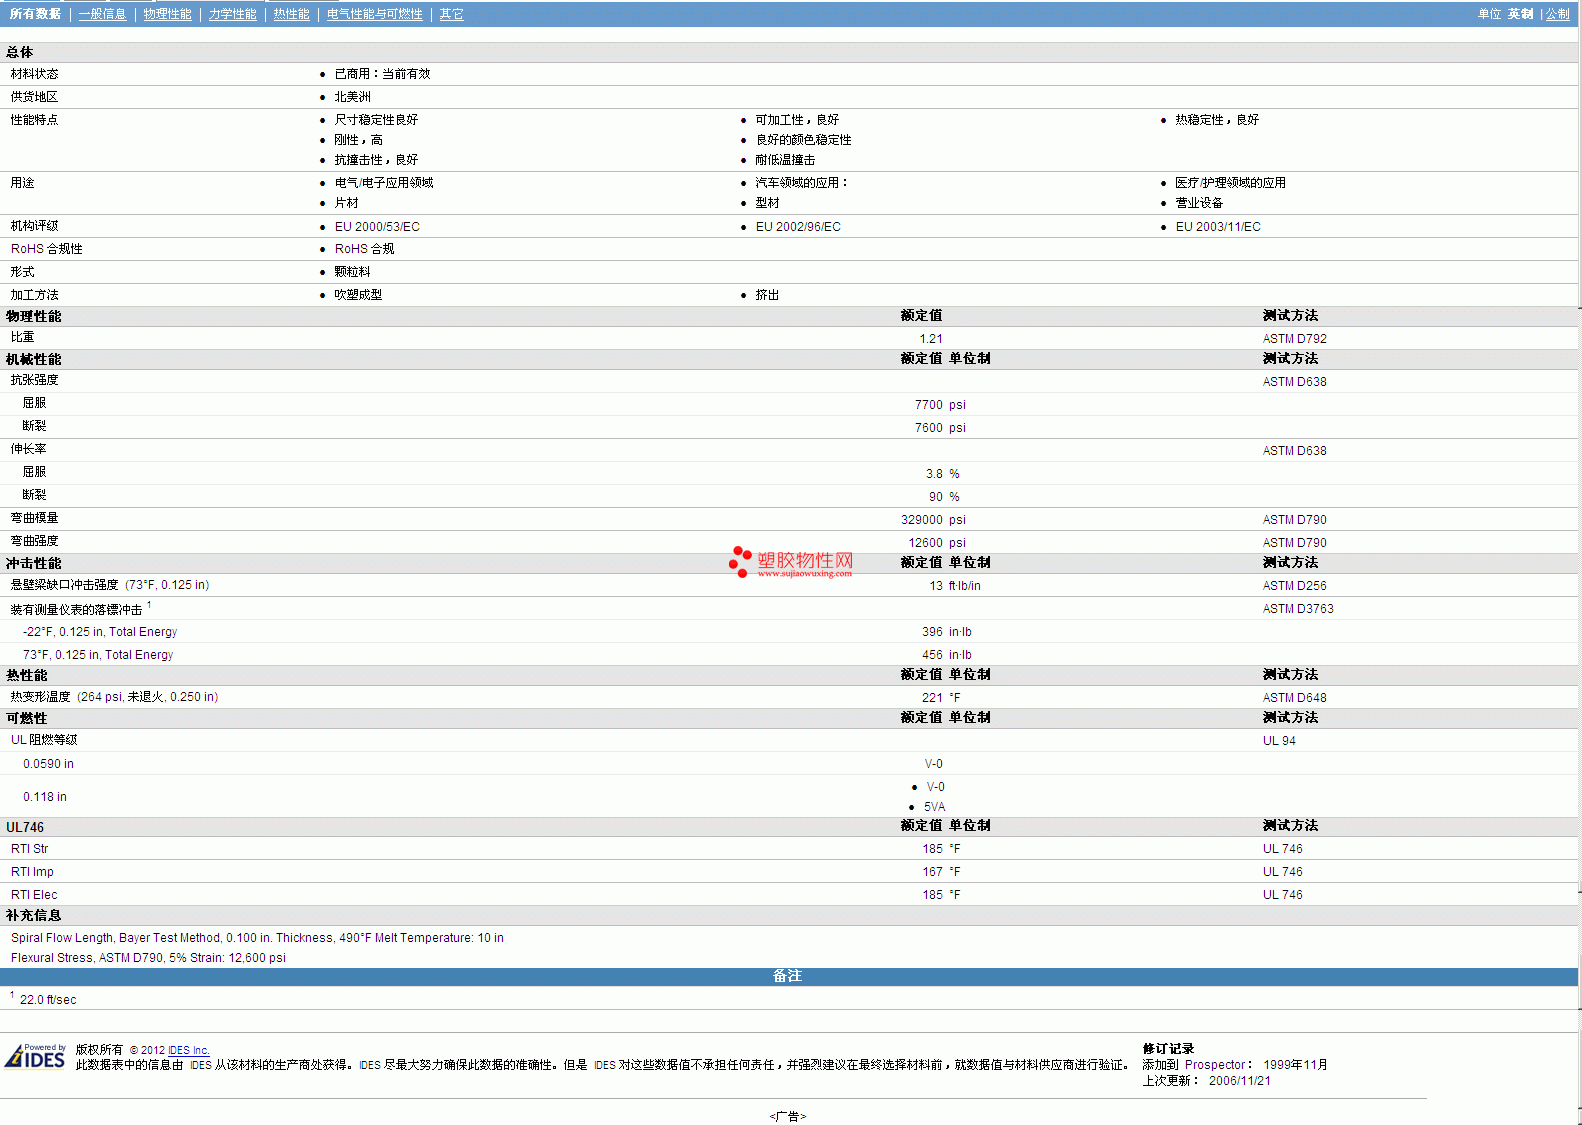This screenshot has width=1582, height=1125.
Task: Open the Prospector link in 修订记录
Action: click(1214, 1065)
